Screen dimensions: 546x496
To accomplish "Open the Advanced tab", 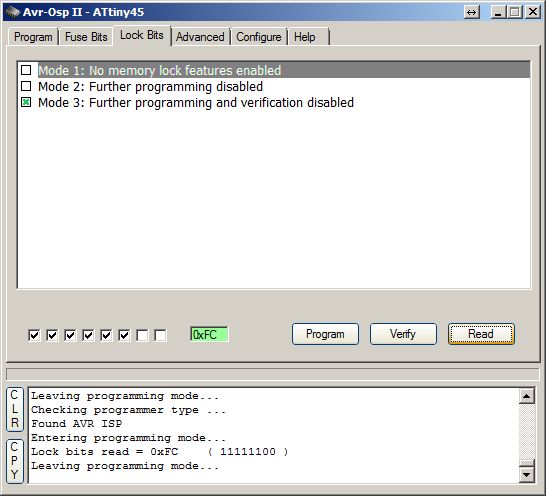I will (x=200, y=37).
